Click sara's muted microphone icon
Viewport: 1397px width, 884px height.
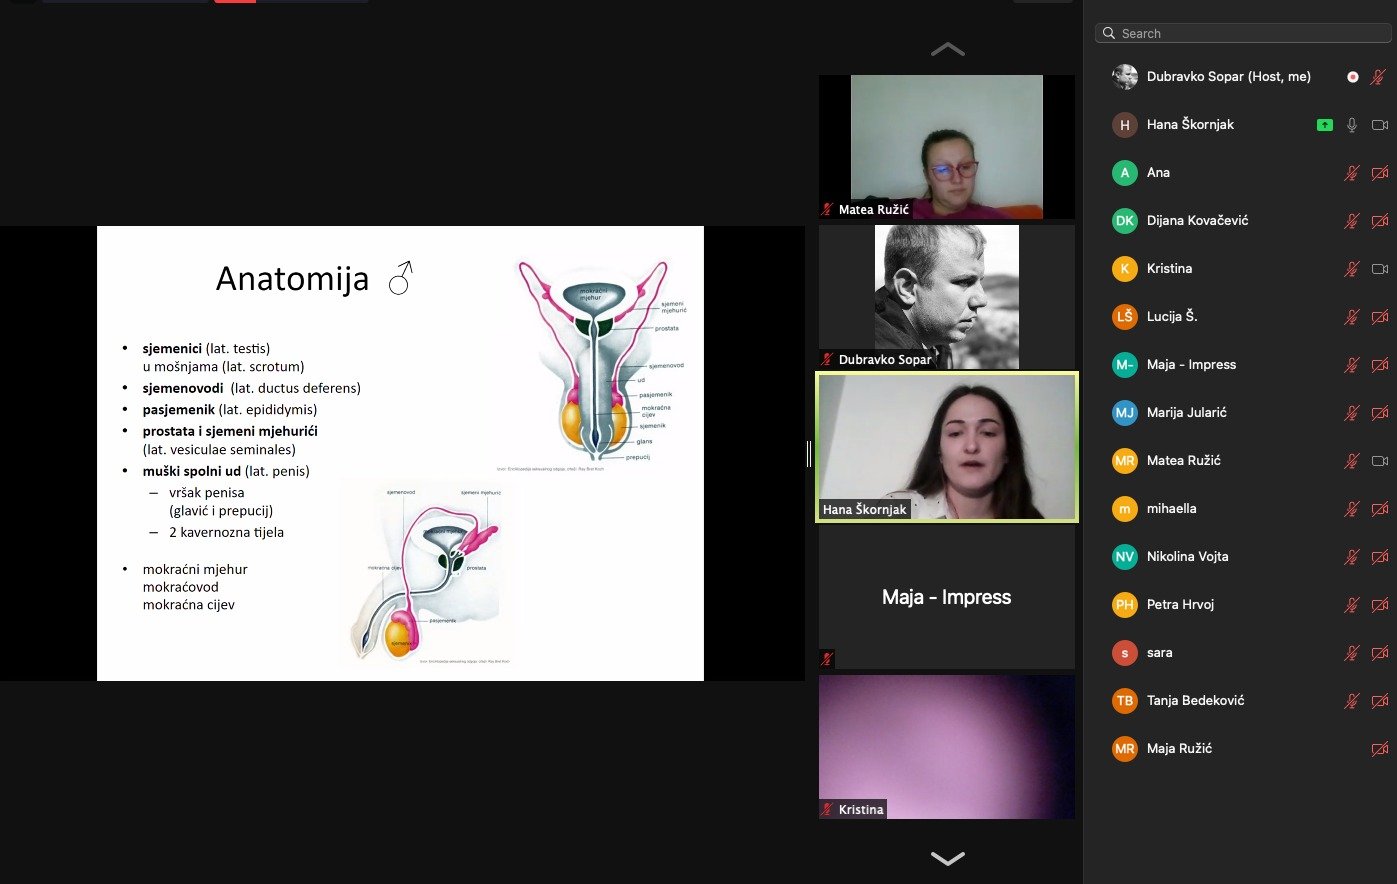point(1352,653)
